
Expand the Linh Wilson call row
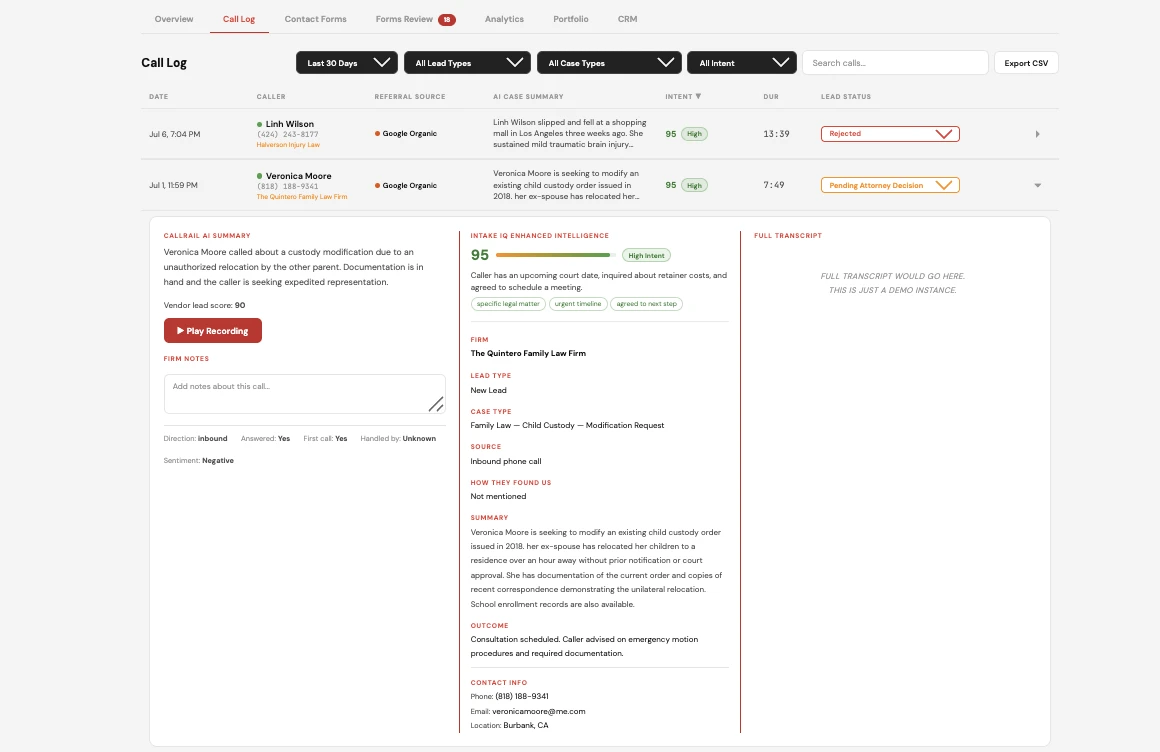[x=1037, y=134]
